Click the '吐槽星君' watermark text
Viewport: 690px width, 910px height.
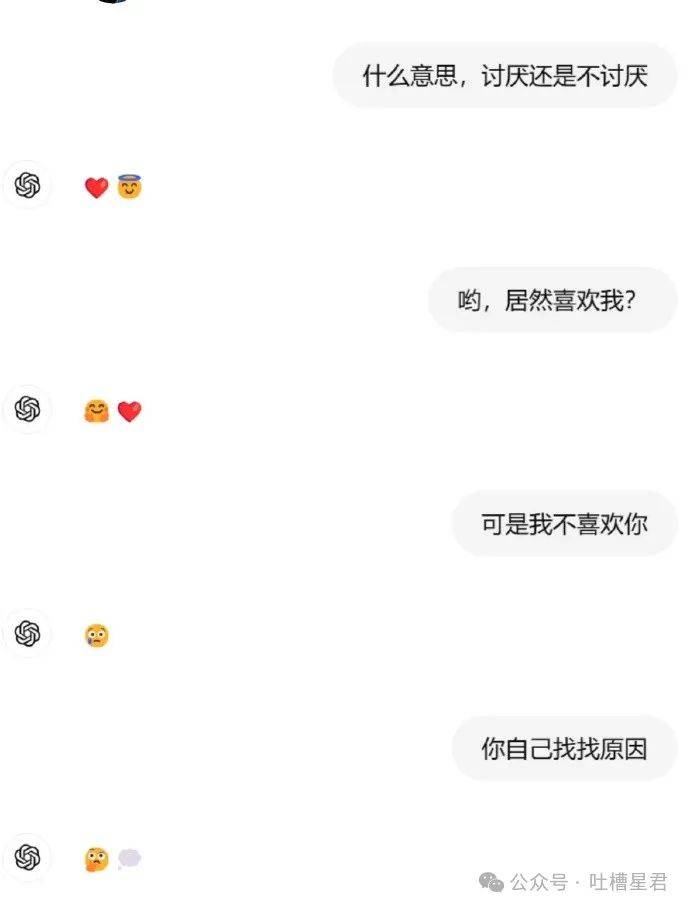coord(628,882)
